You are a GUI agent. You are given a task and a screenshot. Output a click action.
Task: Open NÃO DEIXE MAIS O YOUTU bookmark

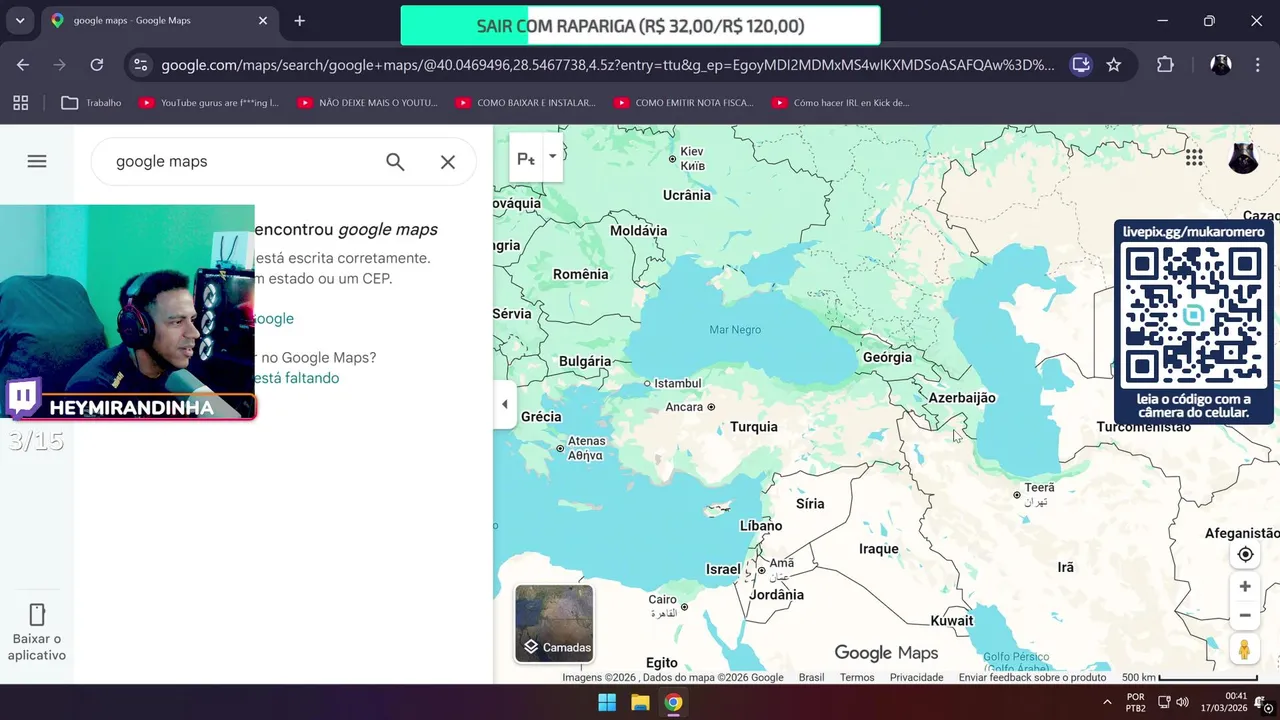[x=368, y=102]
